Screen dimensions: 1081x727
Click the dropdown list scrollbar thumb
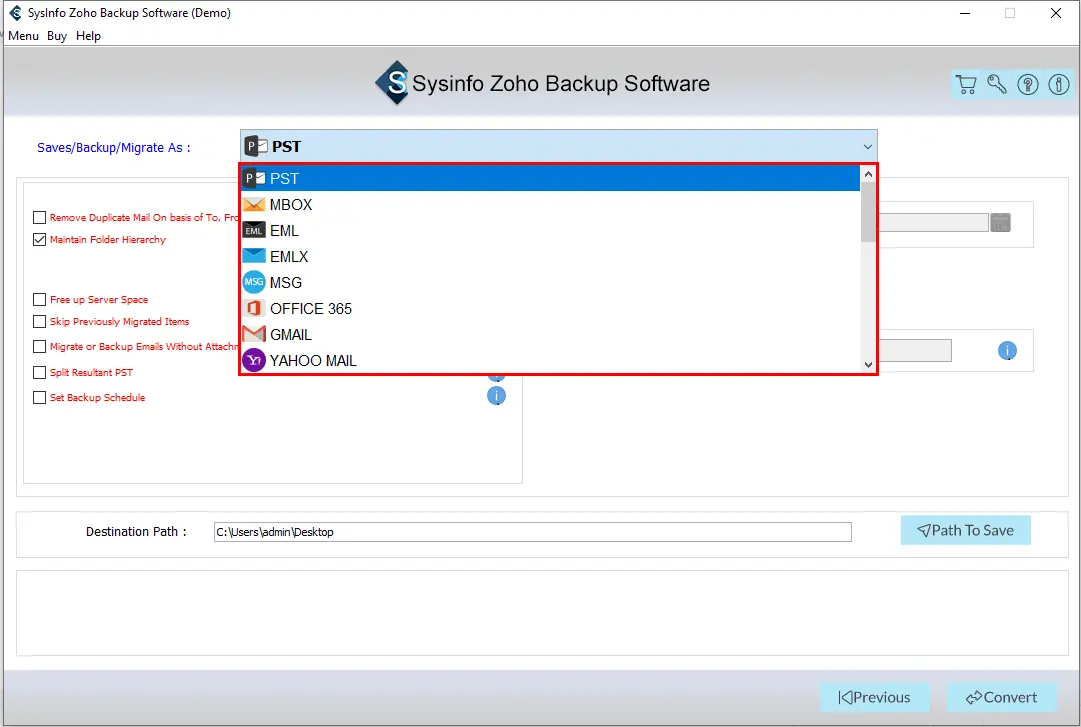point(868,212)
